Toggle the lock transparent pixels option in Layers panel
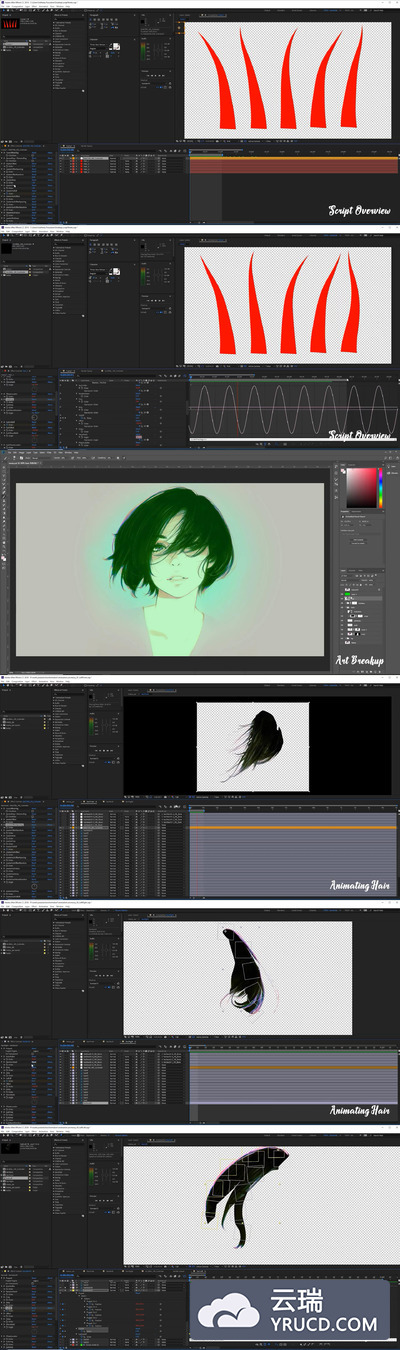This screenshot has height=1350, width=400. [347, 585]
